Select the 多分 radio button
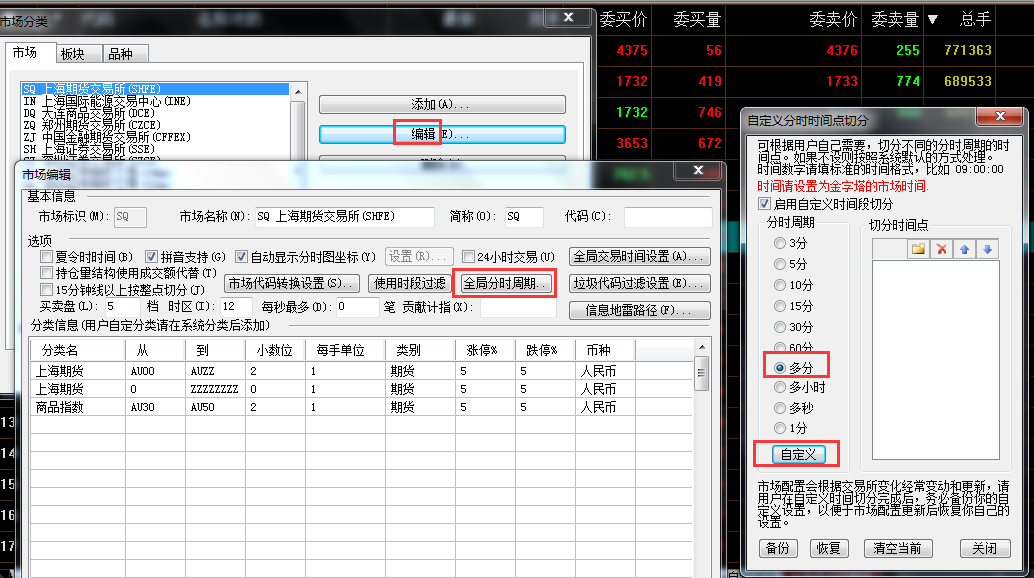Screen dimensions: 1034x578 780,368
